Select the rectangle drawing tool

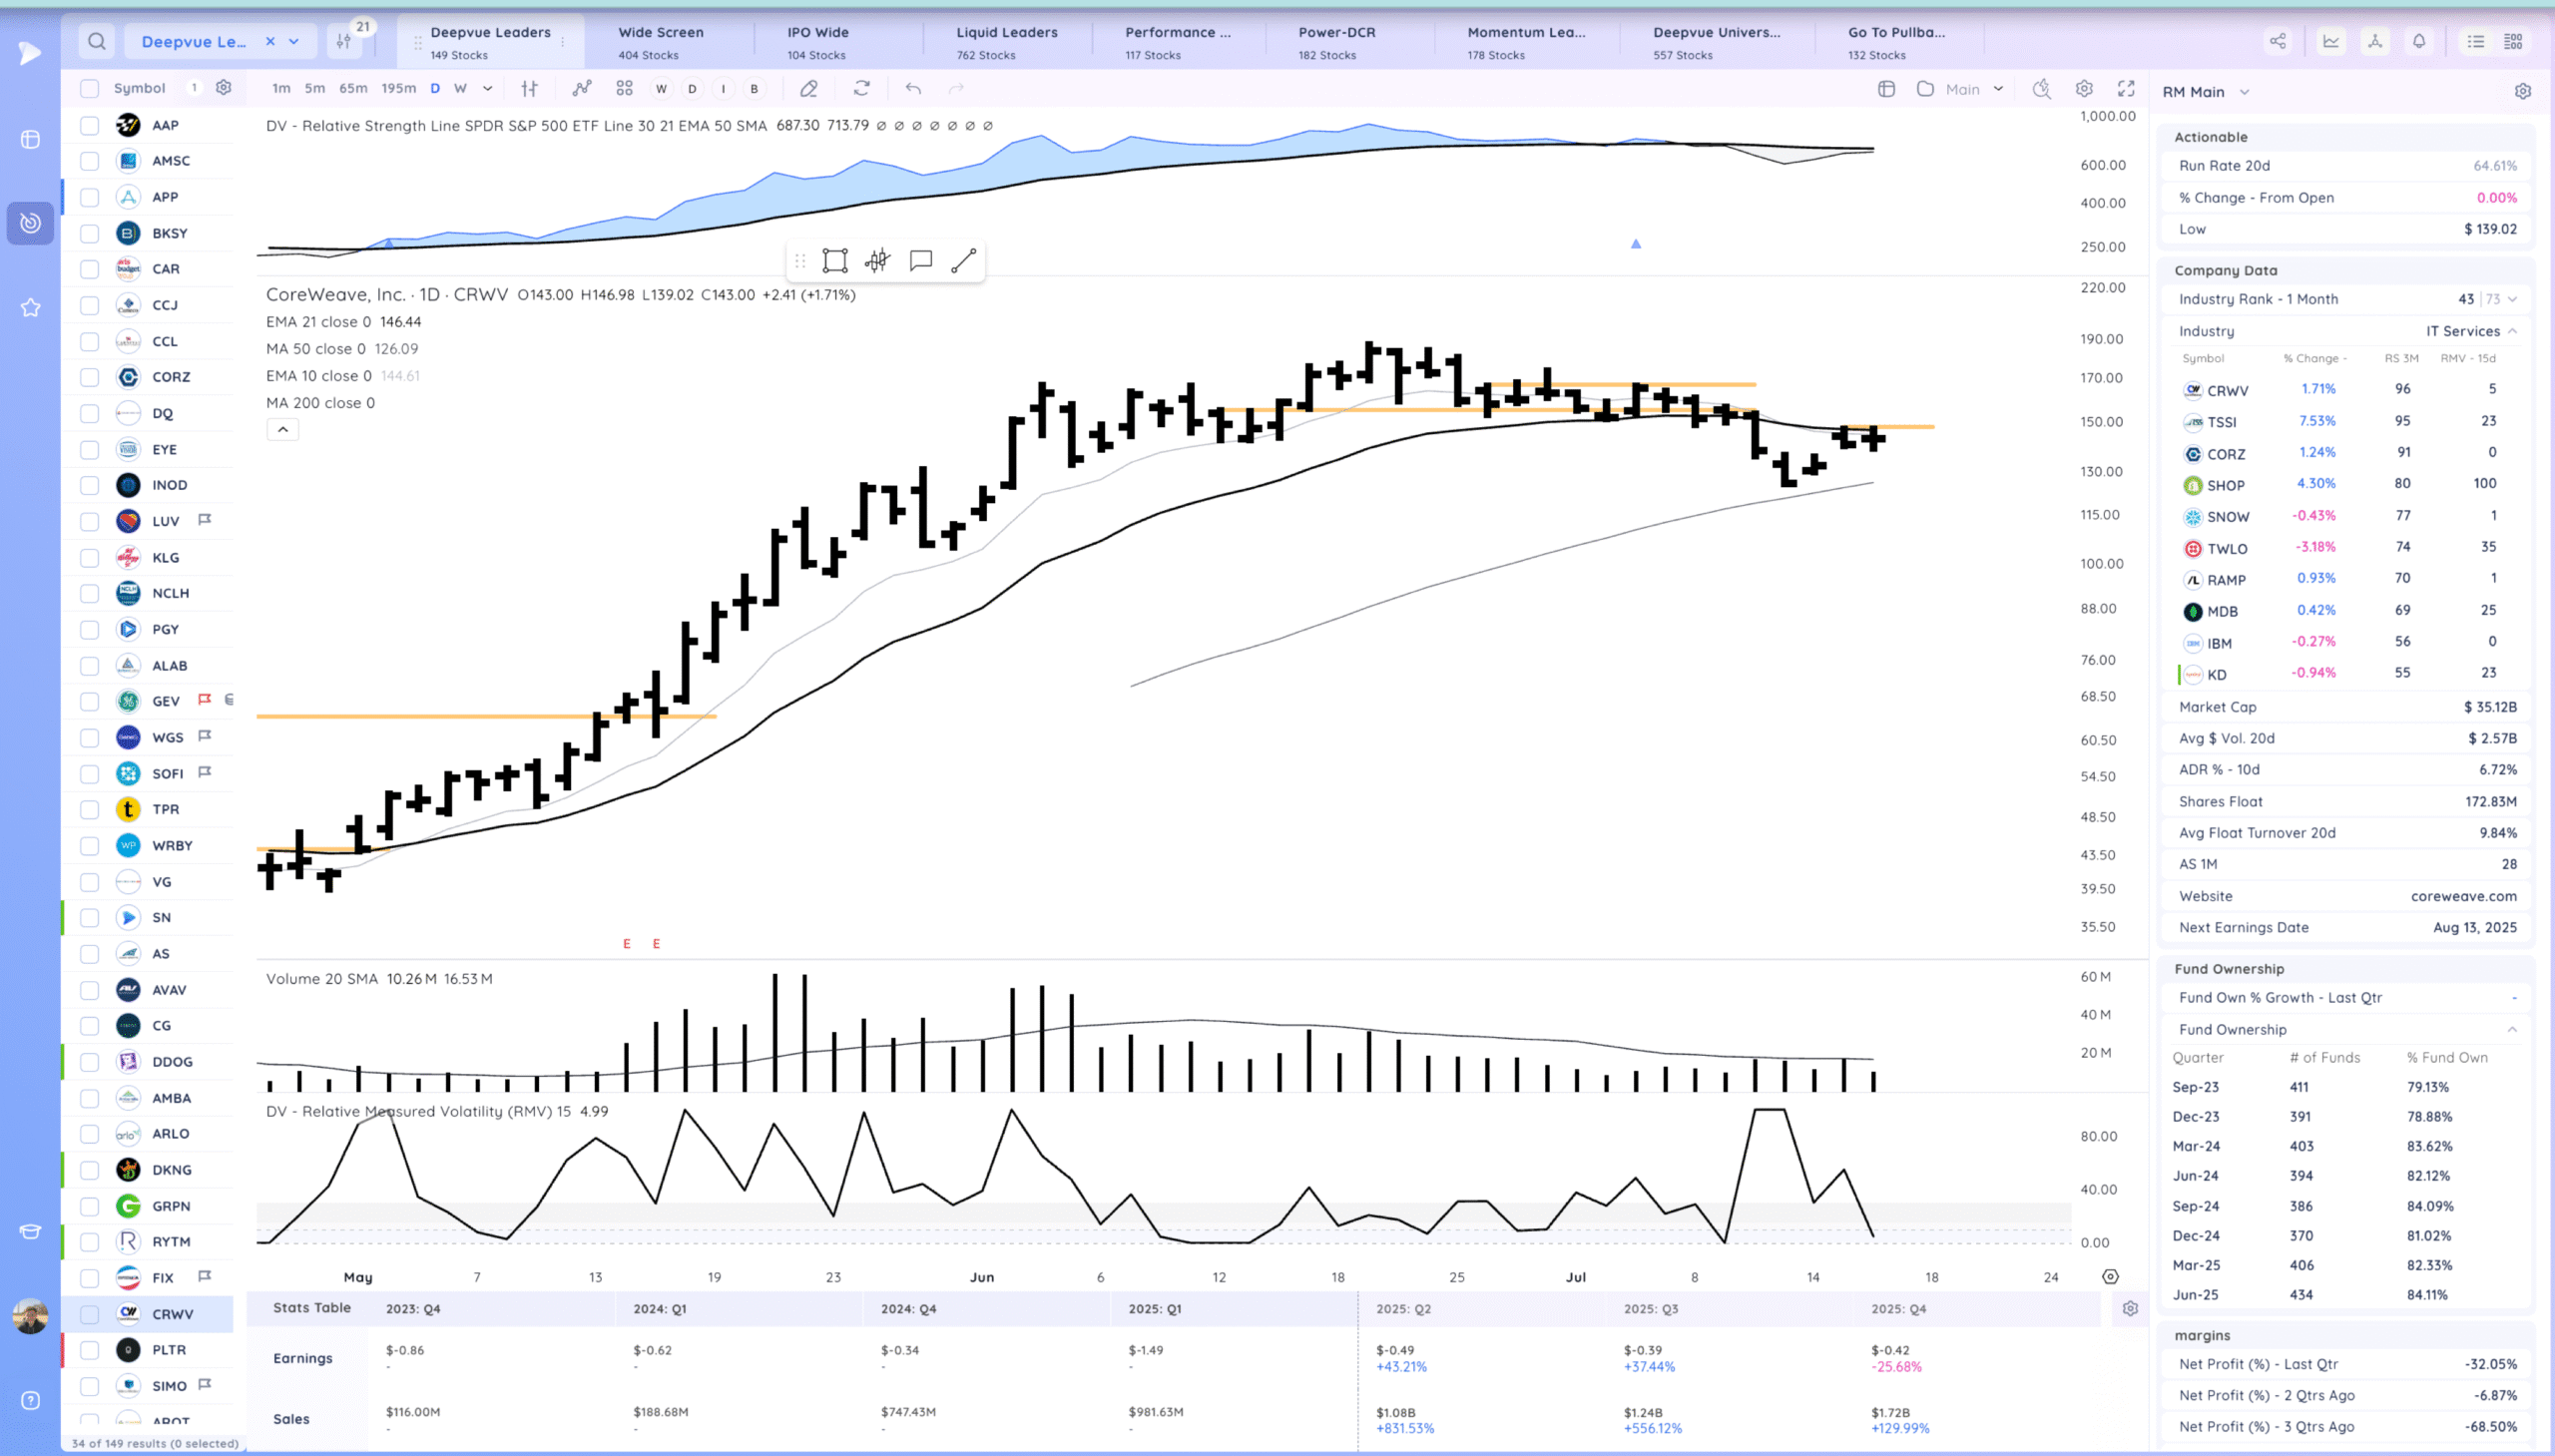tap(834, 261)
